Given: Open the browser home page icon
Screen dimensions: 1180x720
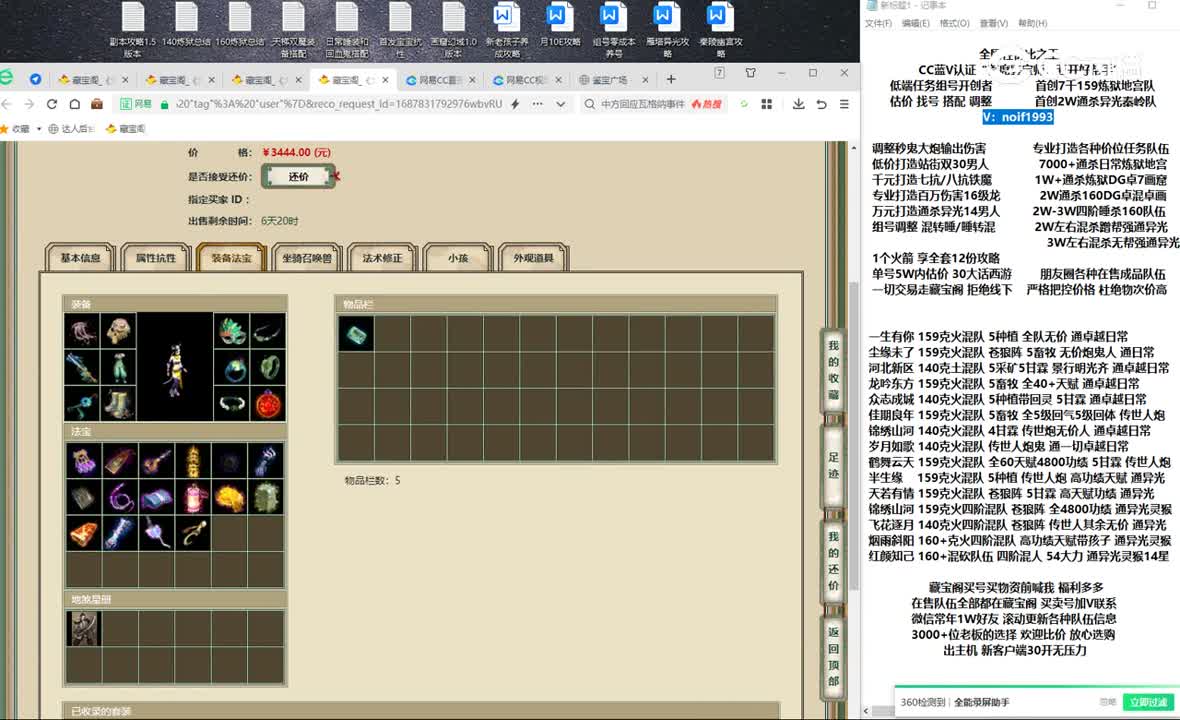Looking at the screenshot, I should tap(75, 104).
